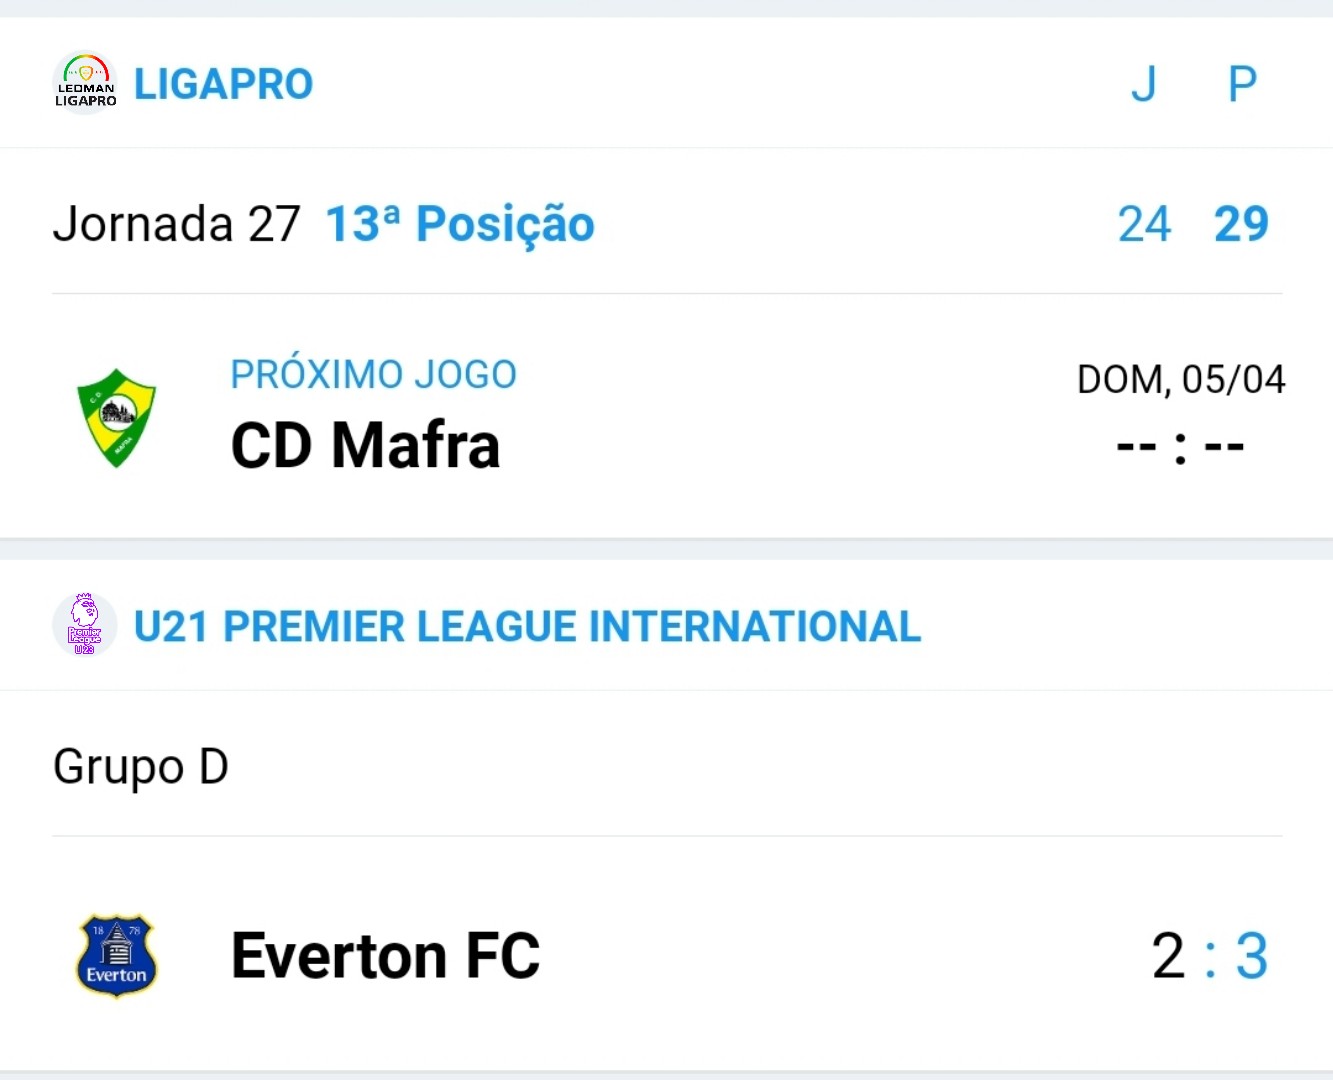Tap the Everton club crest

(117, 956)
